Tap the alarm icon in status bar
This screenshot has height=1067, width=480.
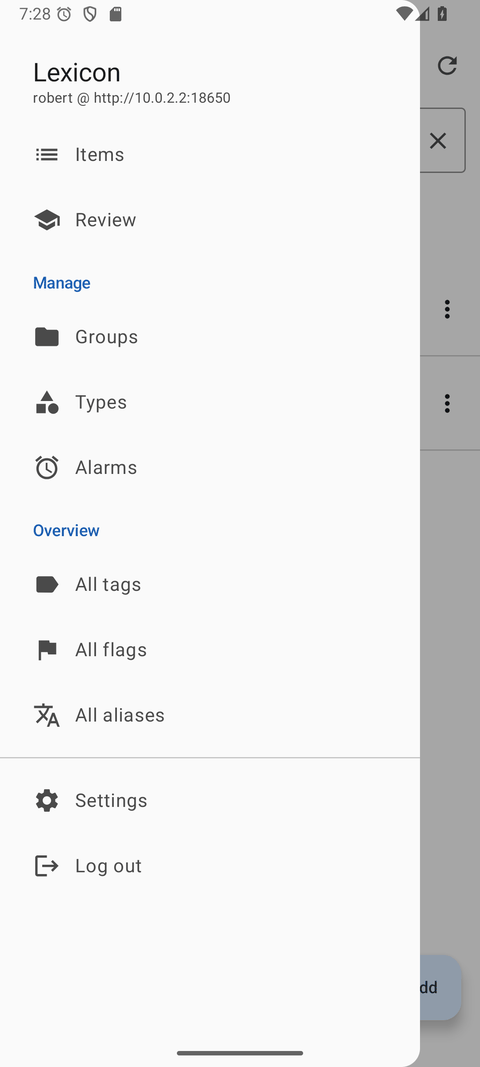point(64,14)
